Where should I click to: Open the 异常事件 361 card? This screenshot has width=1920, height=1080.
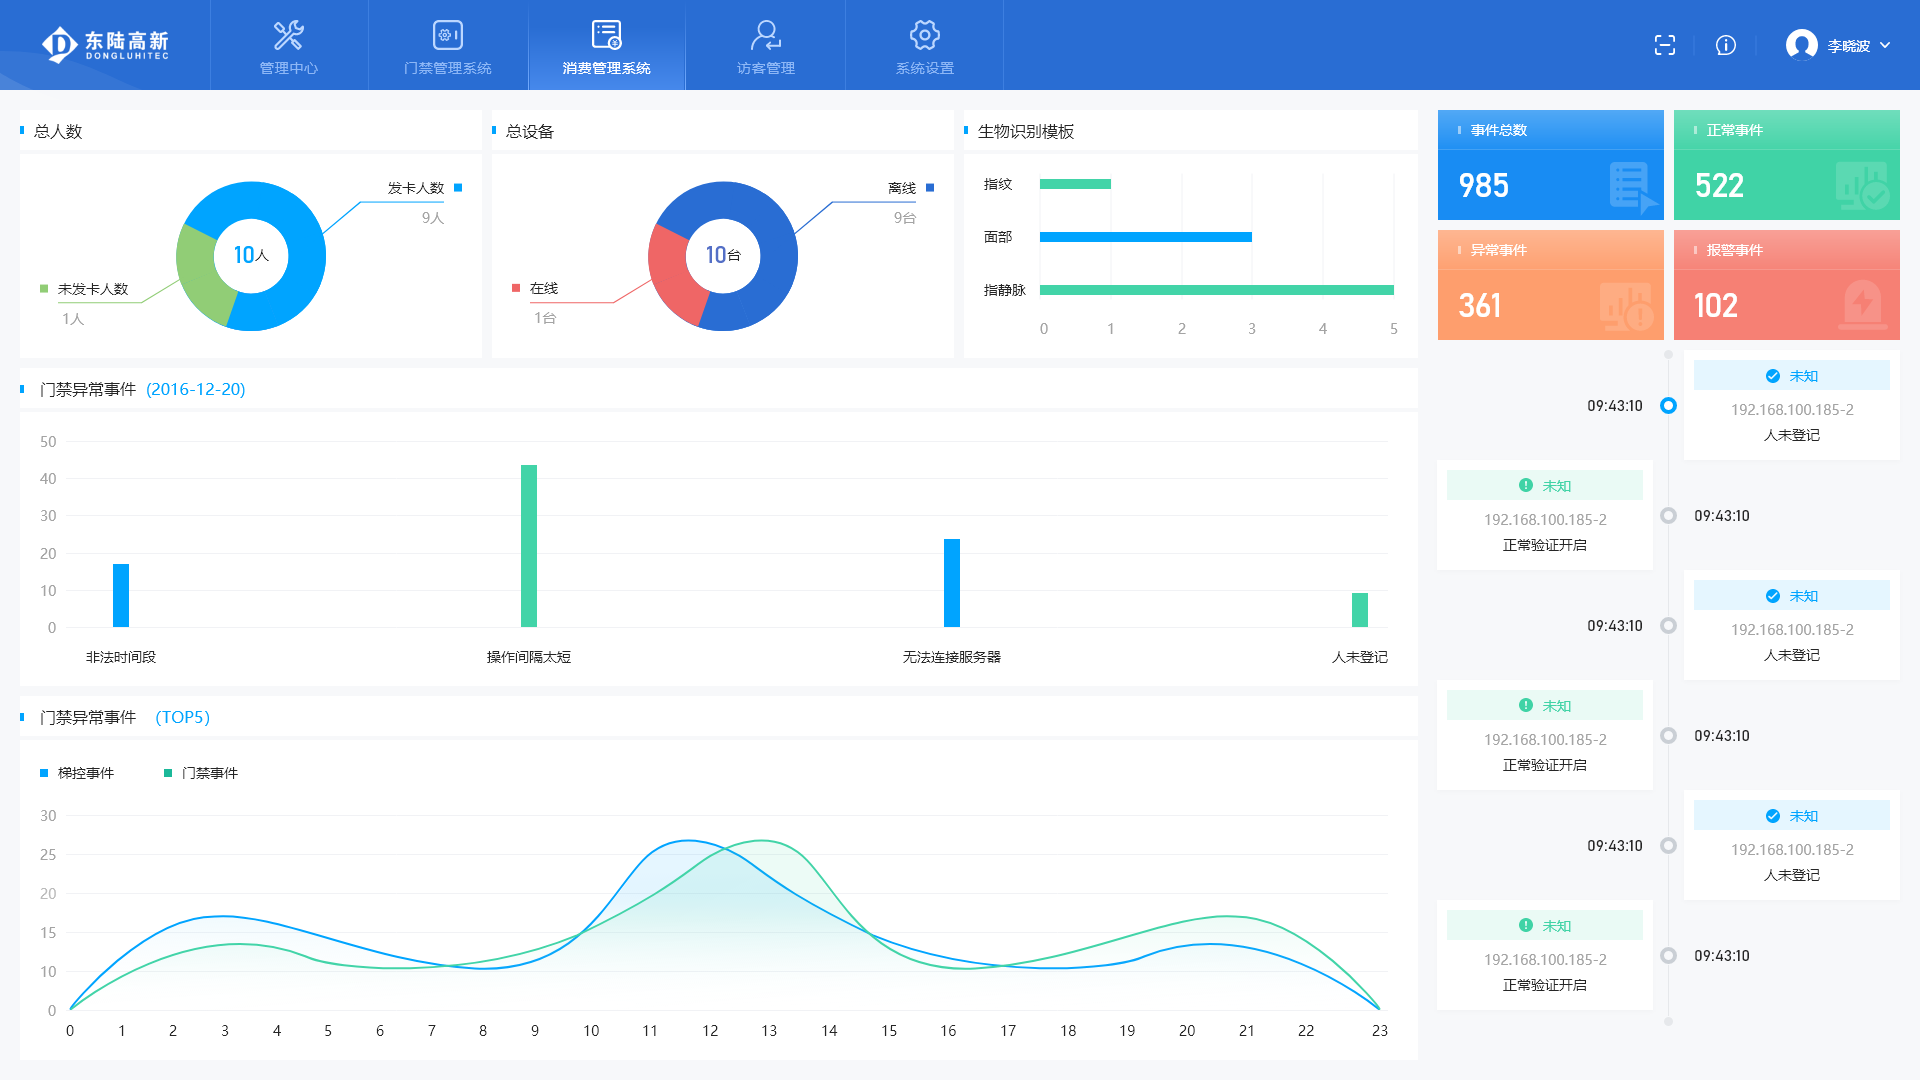click(1550, 285)
